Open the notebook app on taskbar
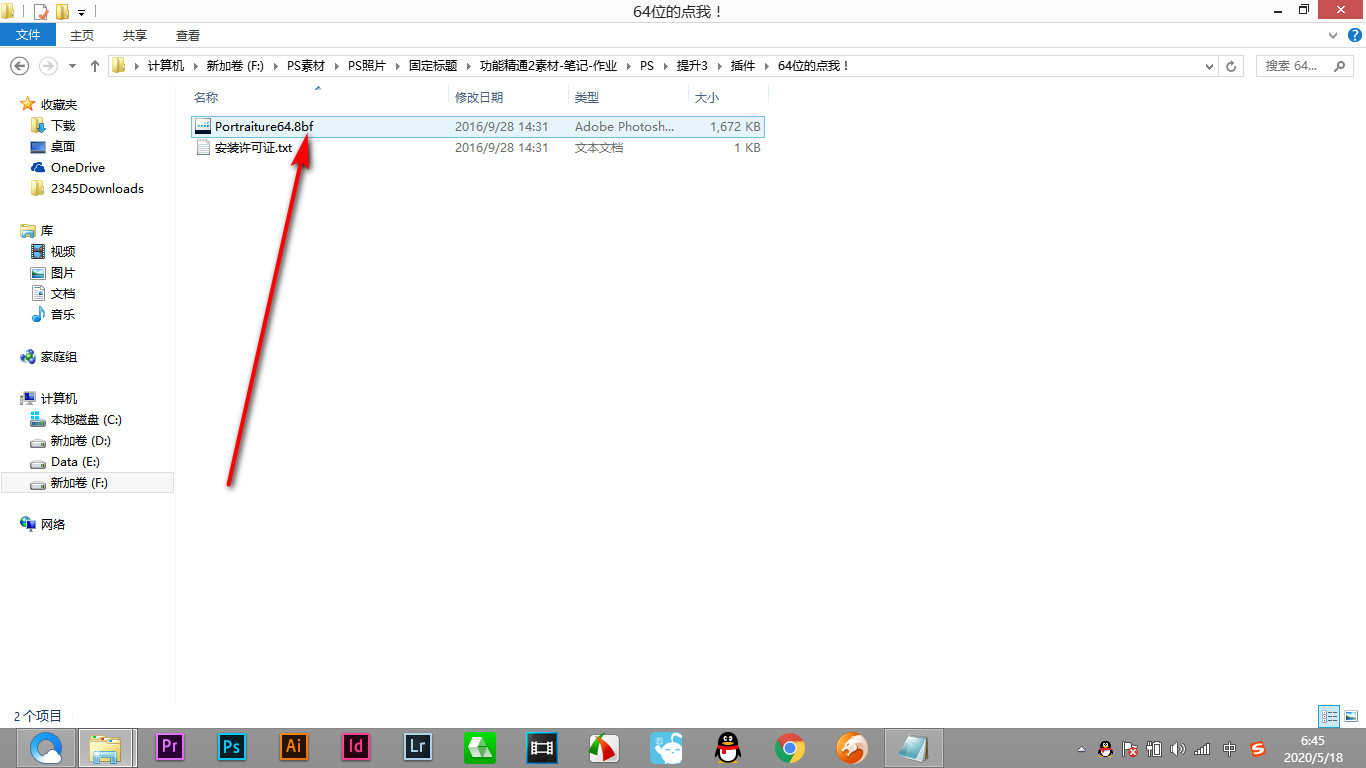Image resolution: width=1366 pixels, height=768 pixels. pyautogui.click(x=914, y=747)
